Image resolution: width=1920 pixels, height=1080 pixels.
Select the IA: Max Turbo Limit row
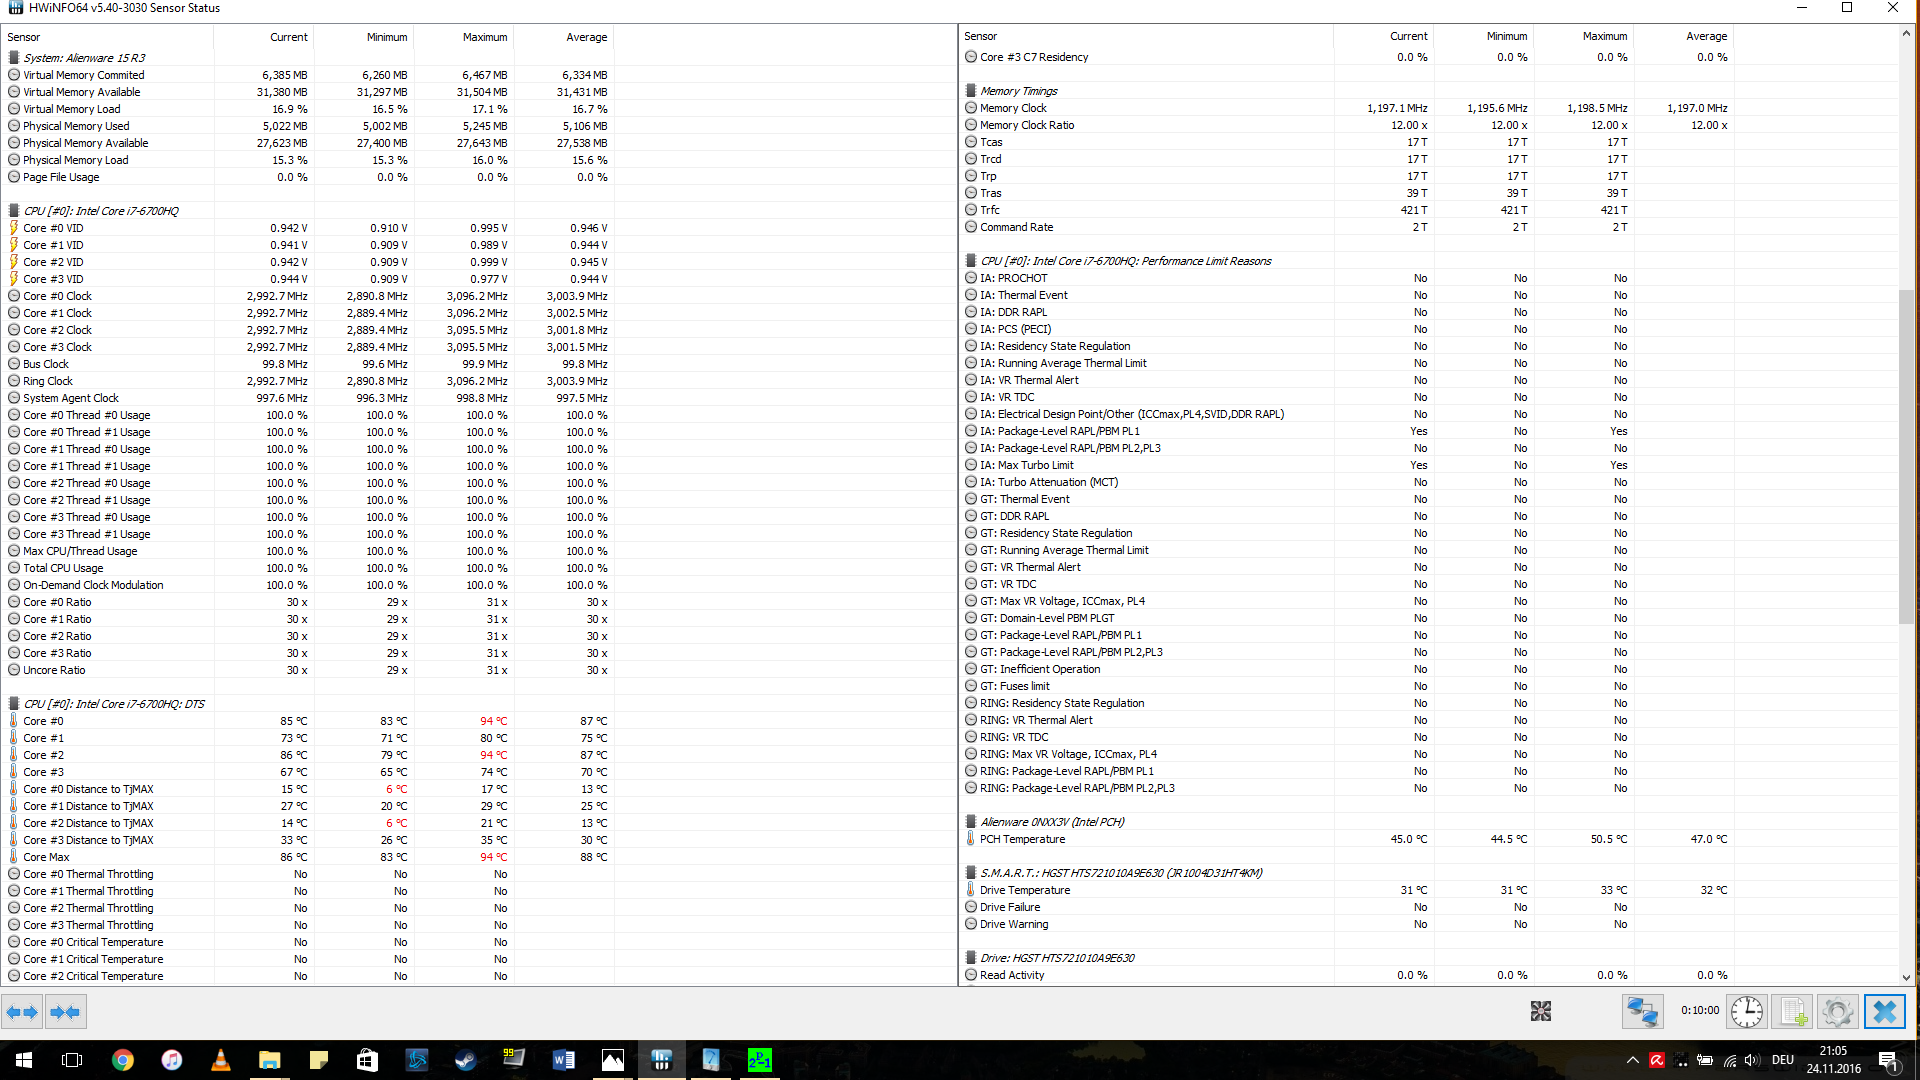[x=1026, y=465]
